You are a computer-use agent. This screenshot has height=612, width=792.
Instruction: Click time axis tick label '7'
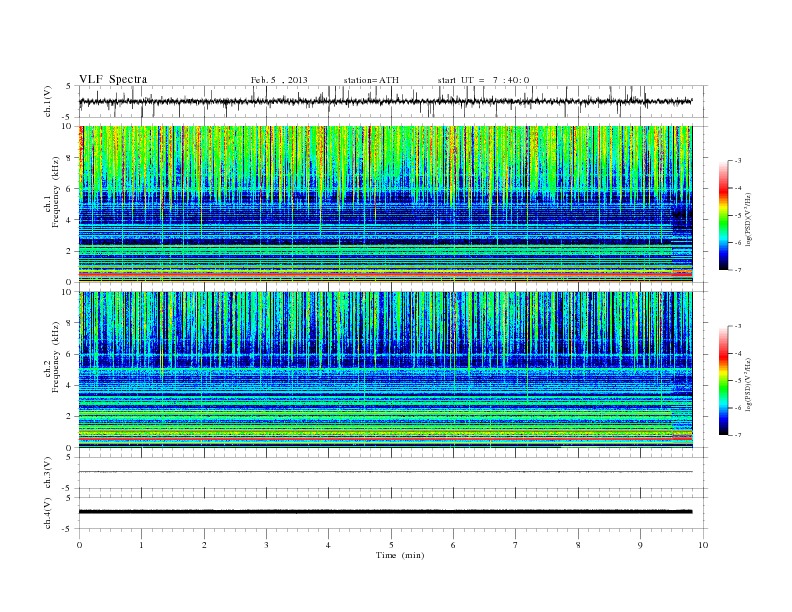click(x=516, y=545)
